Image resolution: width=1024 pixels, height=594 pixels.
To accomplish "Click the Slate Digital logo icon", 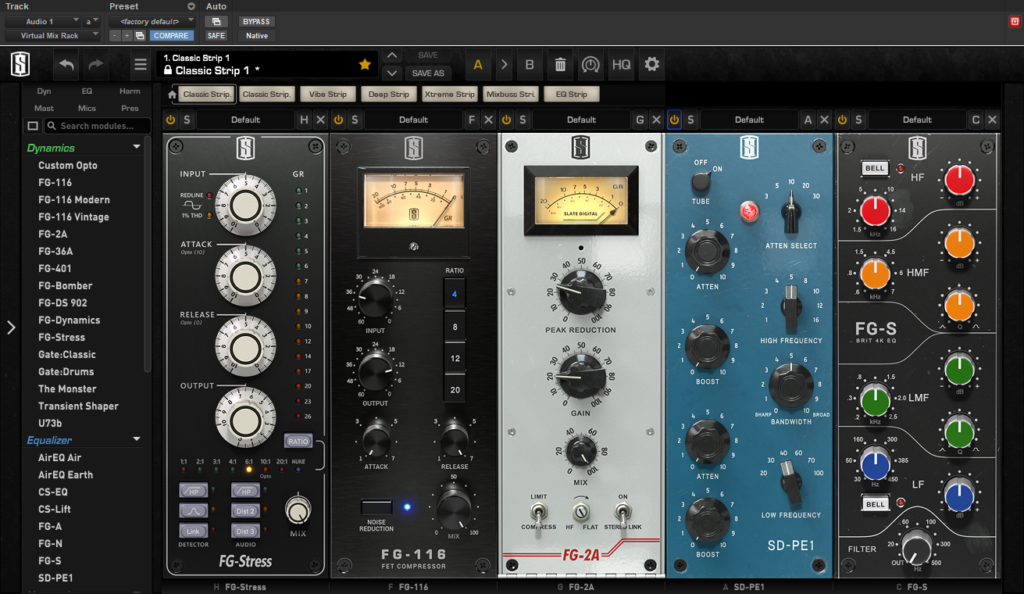I will click(20, 64).
